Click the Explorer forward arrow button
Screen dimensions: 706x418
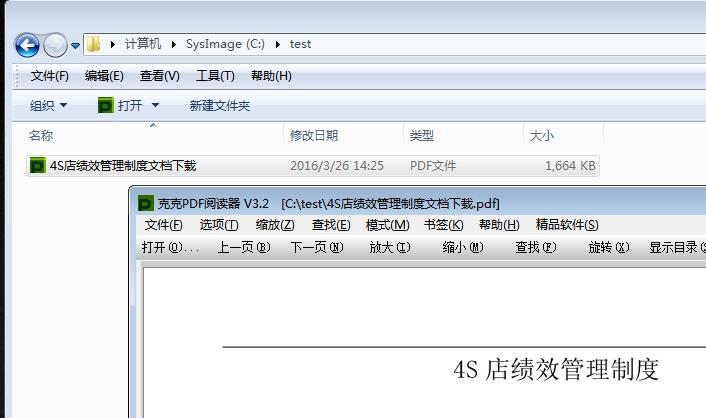(x=55, y=45)
